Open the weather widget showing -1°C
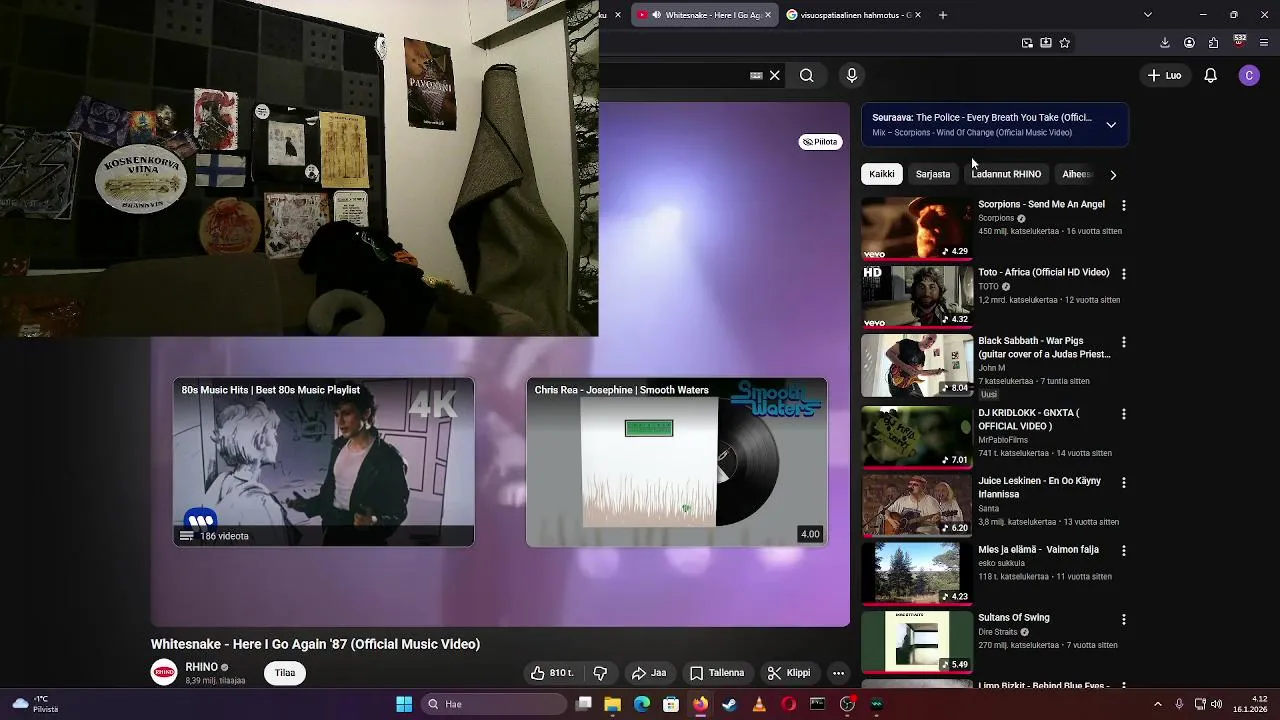Viewport: 1280px width, 720px height. coord(34,704)
